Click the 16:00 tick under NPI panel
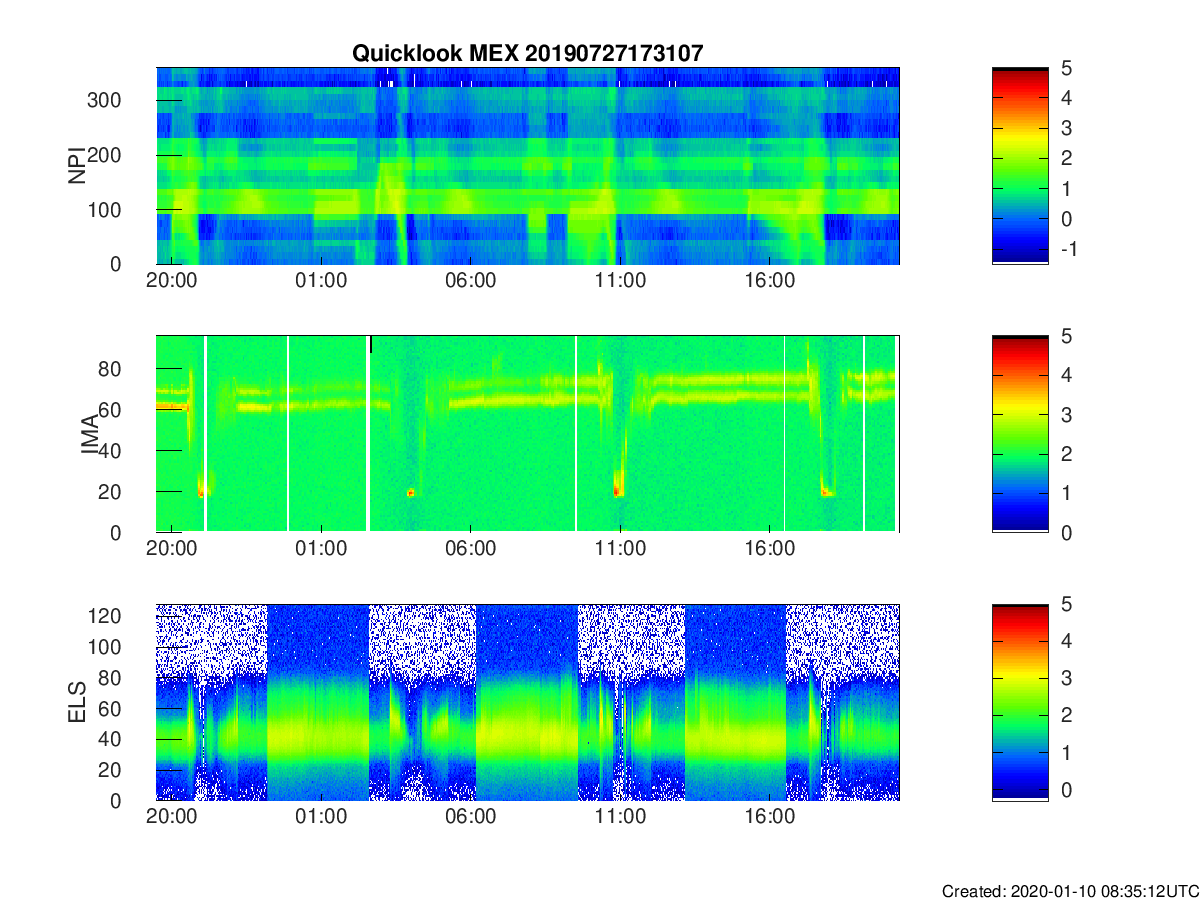The image size is (1200, 900). [770, 281]
